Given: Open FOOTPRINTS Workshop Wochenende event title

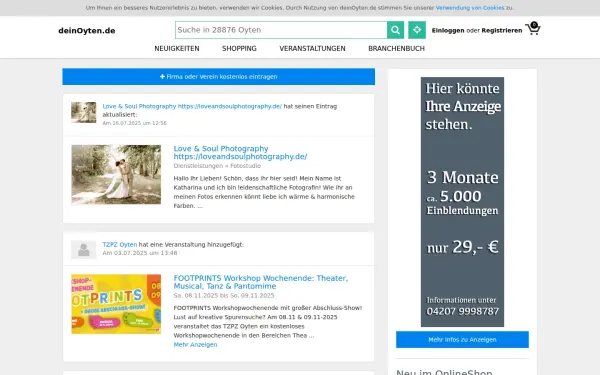Looking at the screenshot, I should pos(261,282).
